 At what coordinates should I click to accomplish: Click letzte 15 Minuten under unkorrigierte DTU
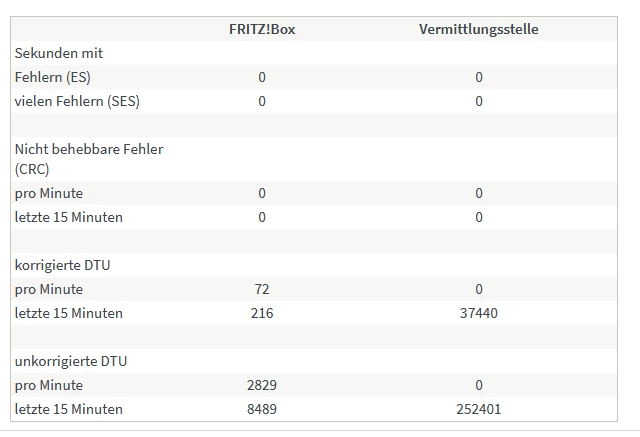click(x=69, y=409)
